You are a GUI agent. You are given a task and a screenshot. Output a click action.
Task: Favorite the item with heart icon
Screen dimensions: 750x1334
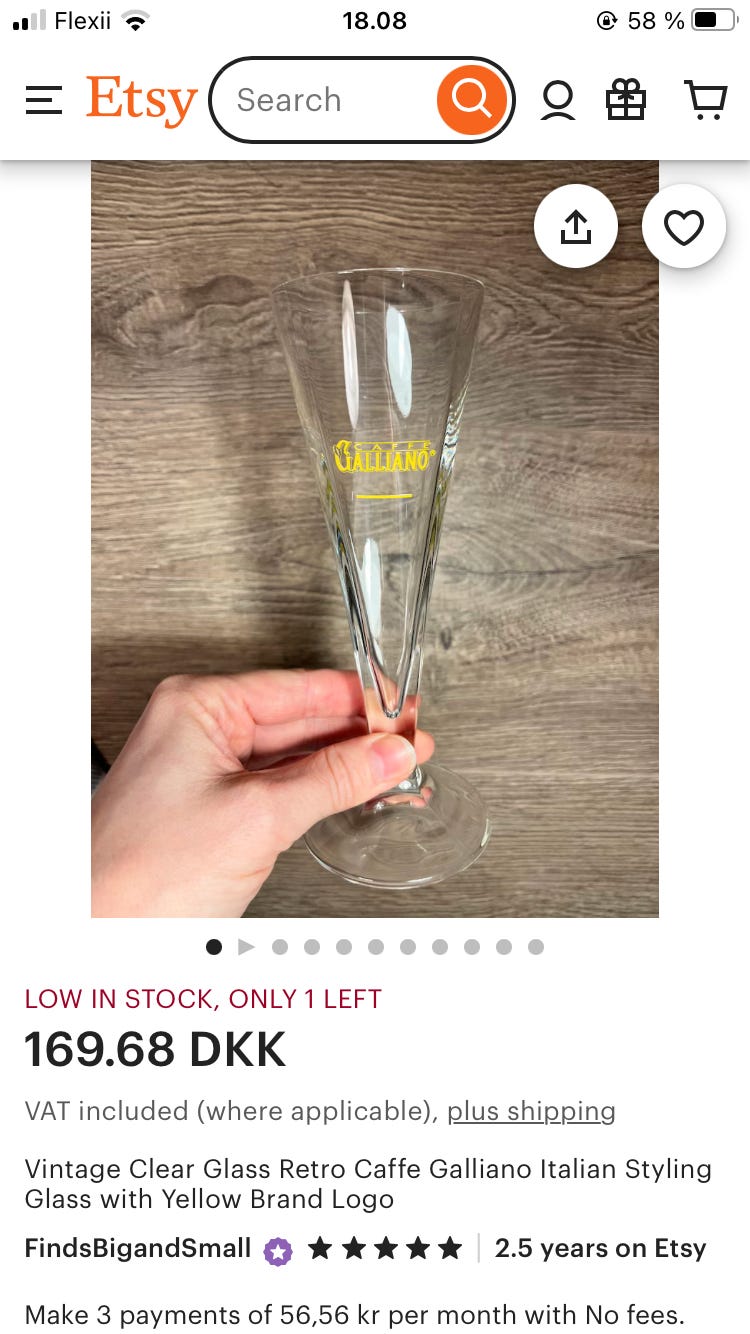tap(684, 227)
